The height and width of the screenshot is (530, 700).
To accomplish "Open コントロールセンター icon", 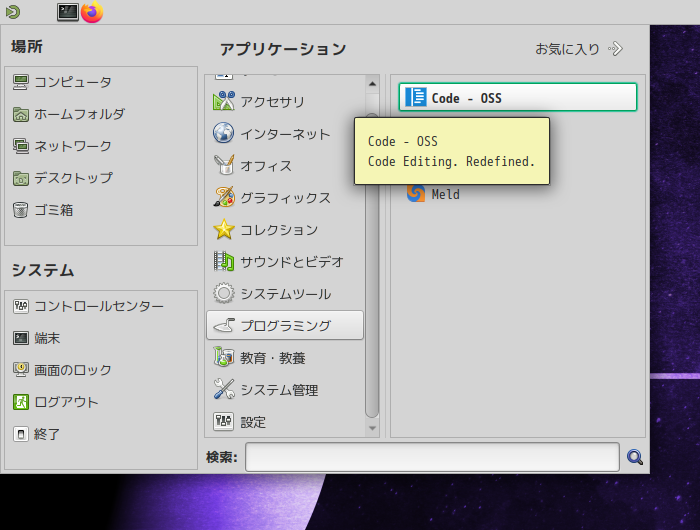I will (21, 306).
